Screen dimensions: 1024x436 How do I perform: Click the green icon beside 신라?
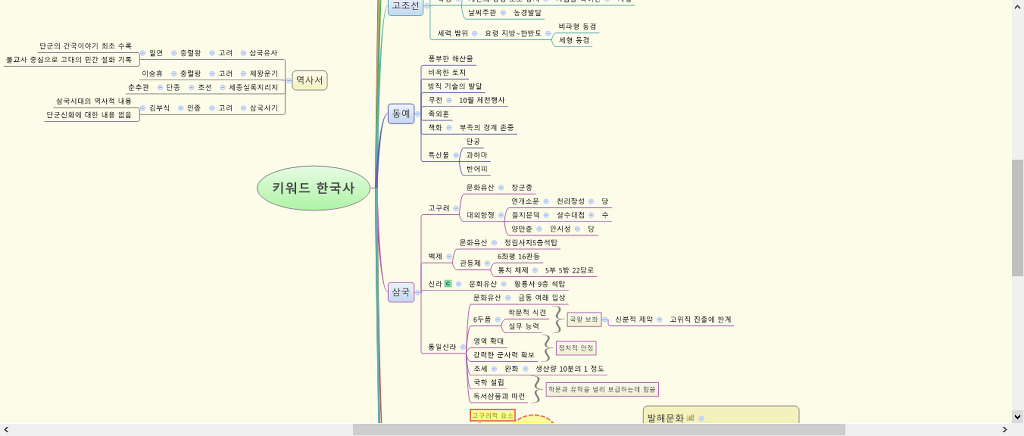click(448, 284)
